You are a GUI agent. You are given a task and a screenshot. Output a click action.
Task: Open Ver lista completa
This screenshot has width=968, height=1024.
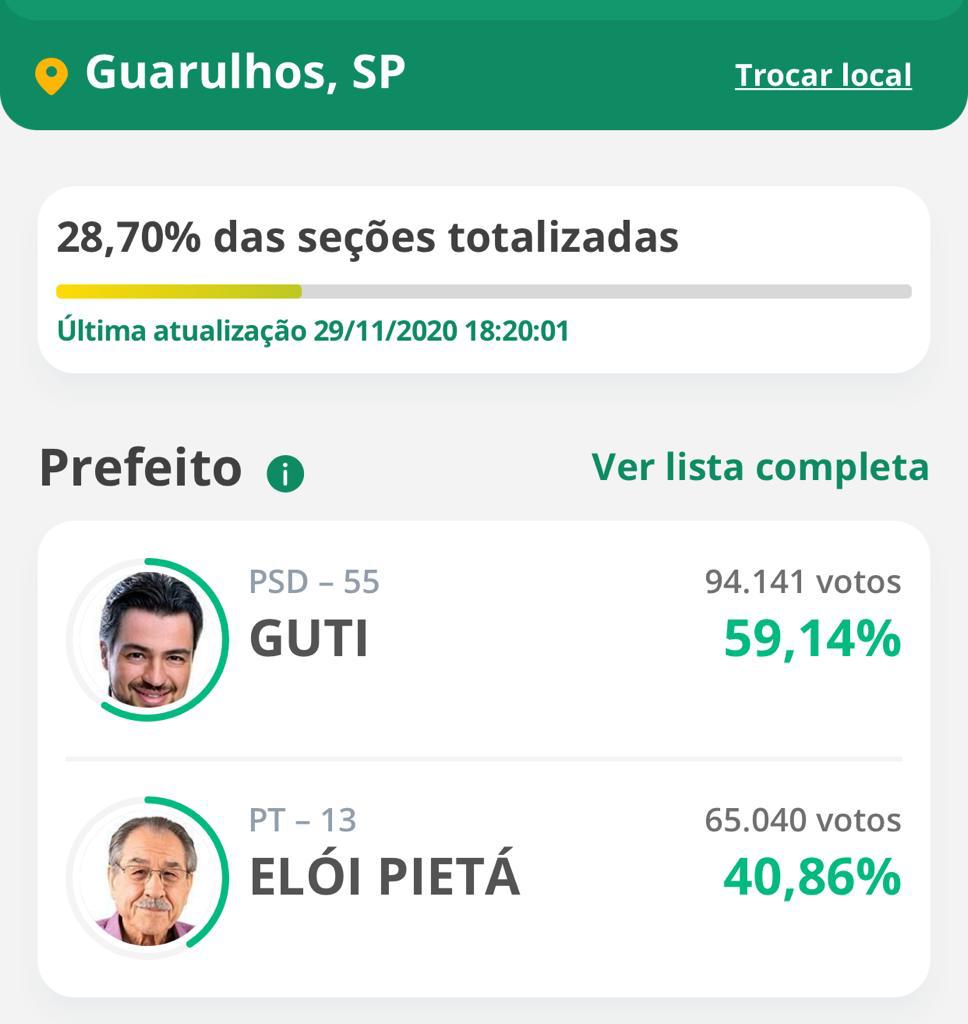point(759,467)
